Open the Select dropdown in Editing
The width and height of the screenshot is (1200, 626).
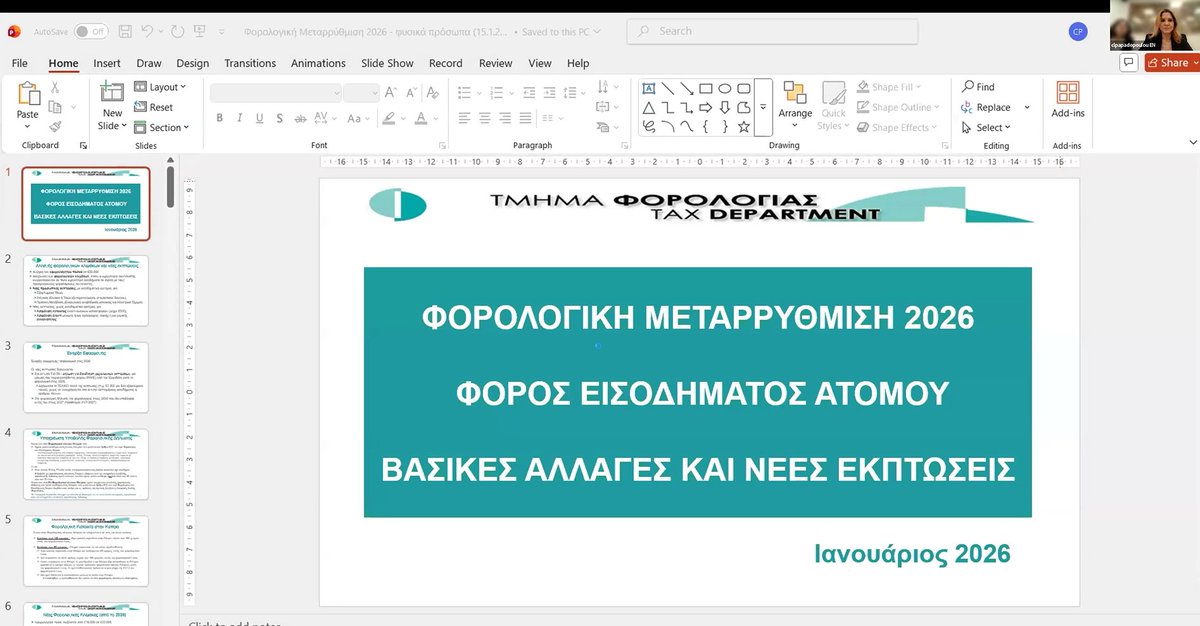tap(986, 127)
